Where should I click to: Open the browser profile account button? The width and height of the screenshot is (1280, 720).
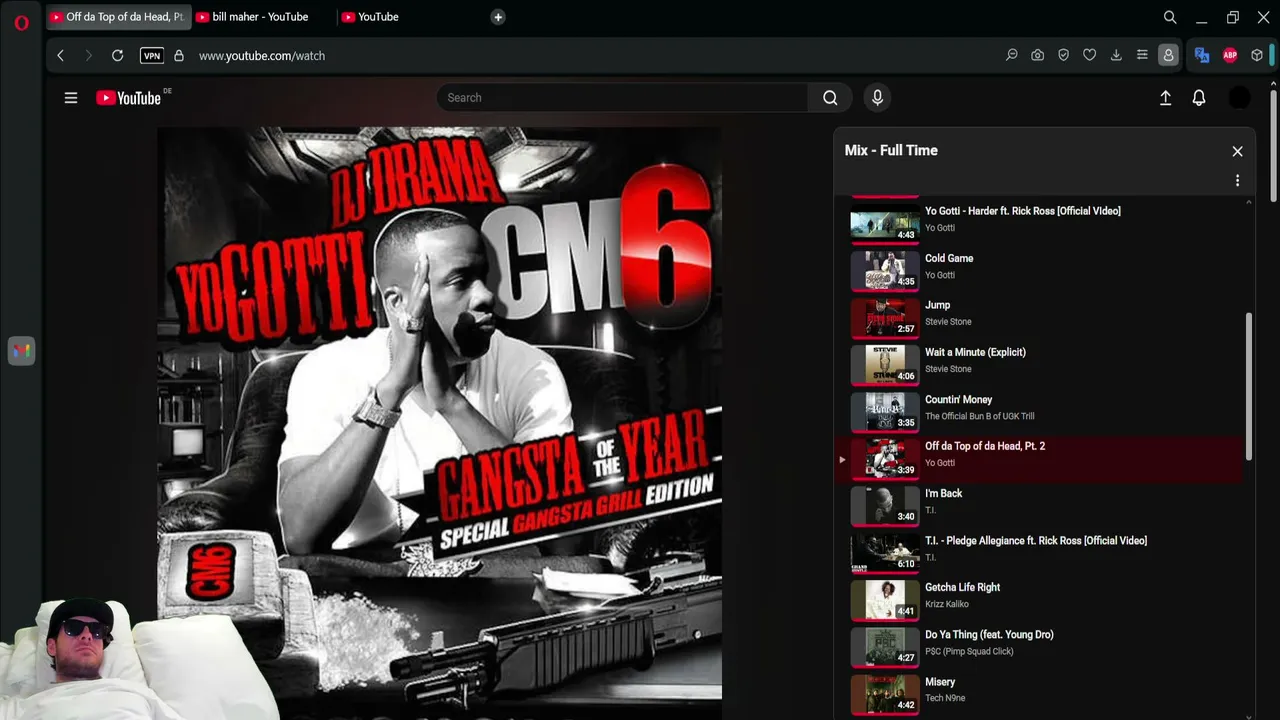click(1168, 56)
